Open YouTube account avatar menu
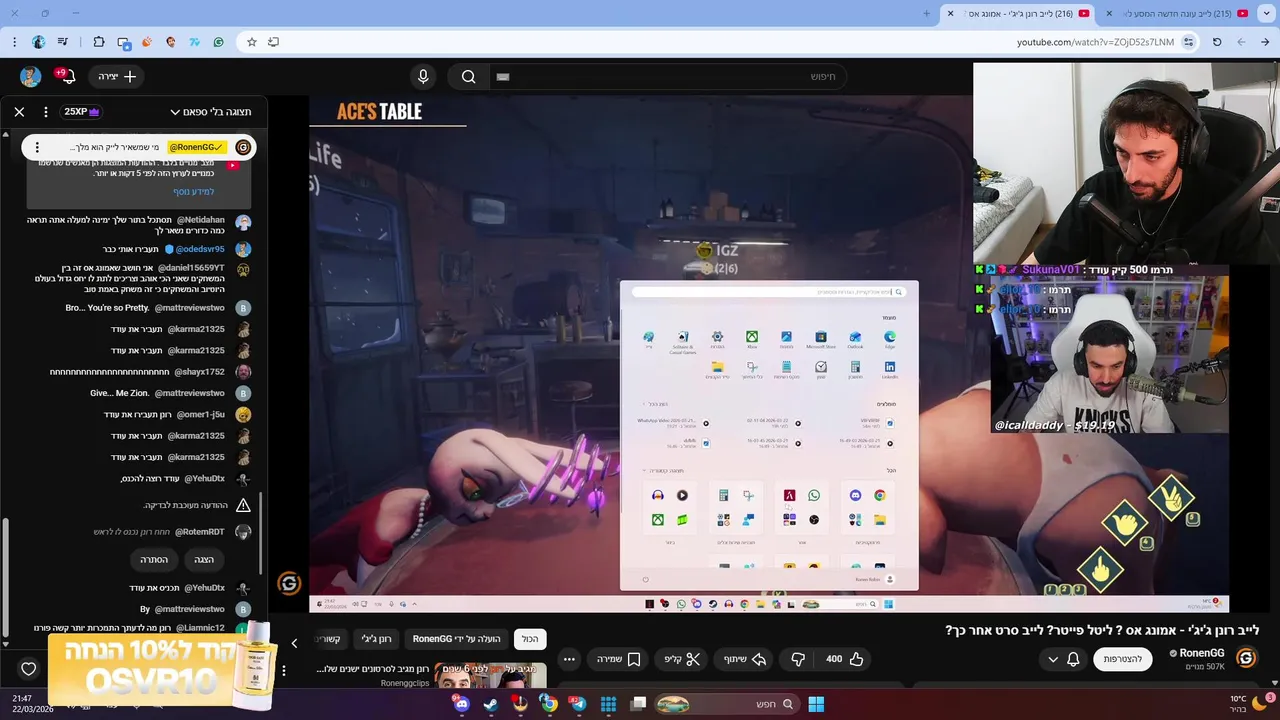 tap(31, 77)
